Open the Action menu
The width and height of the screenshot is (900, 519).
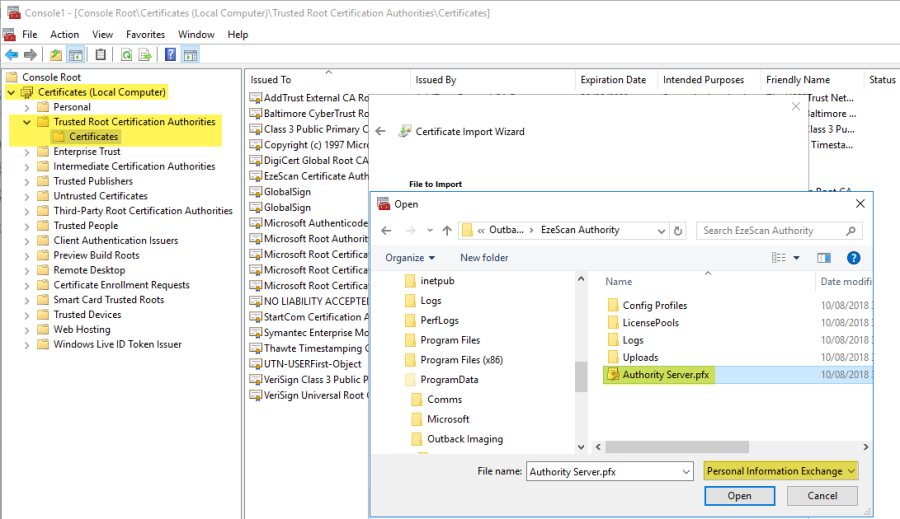point(64,34)
